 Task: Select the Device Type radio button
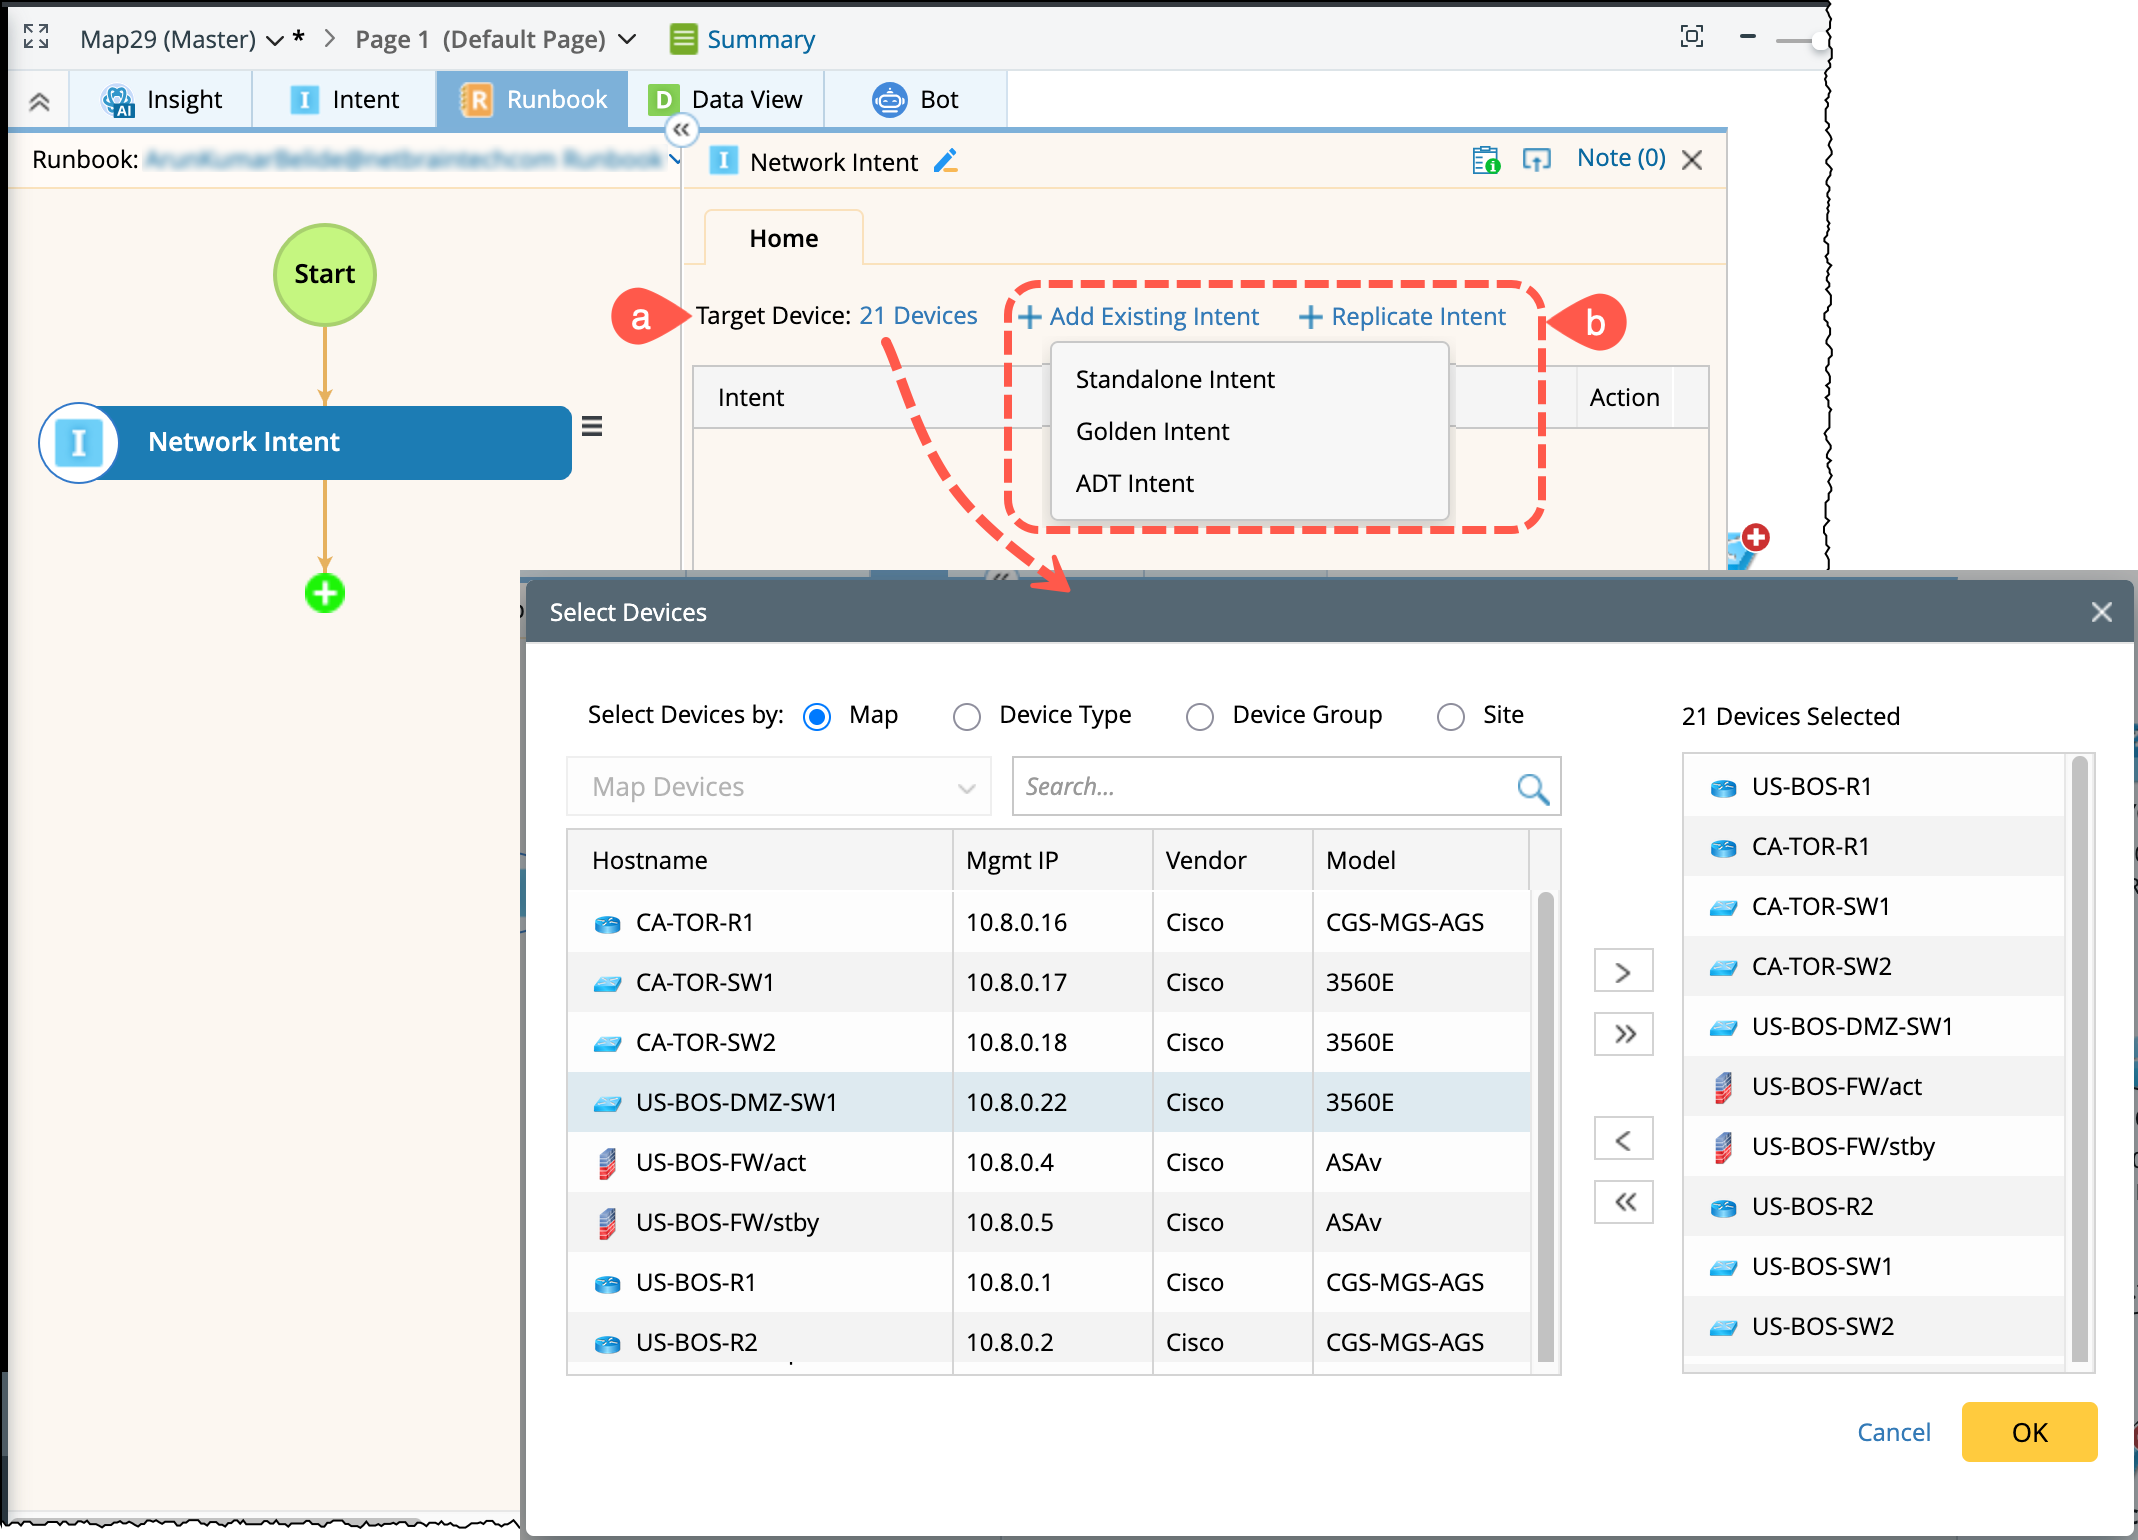pos(966,717)
